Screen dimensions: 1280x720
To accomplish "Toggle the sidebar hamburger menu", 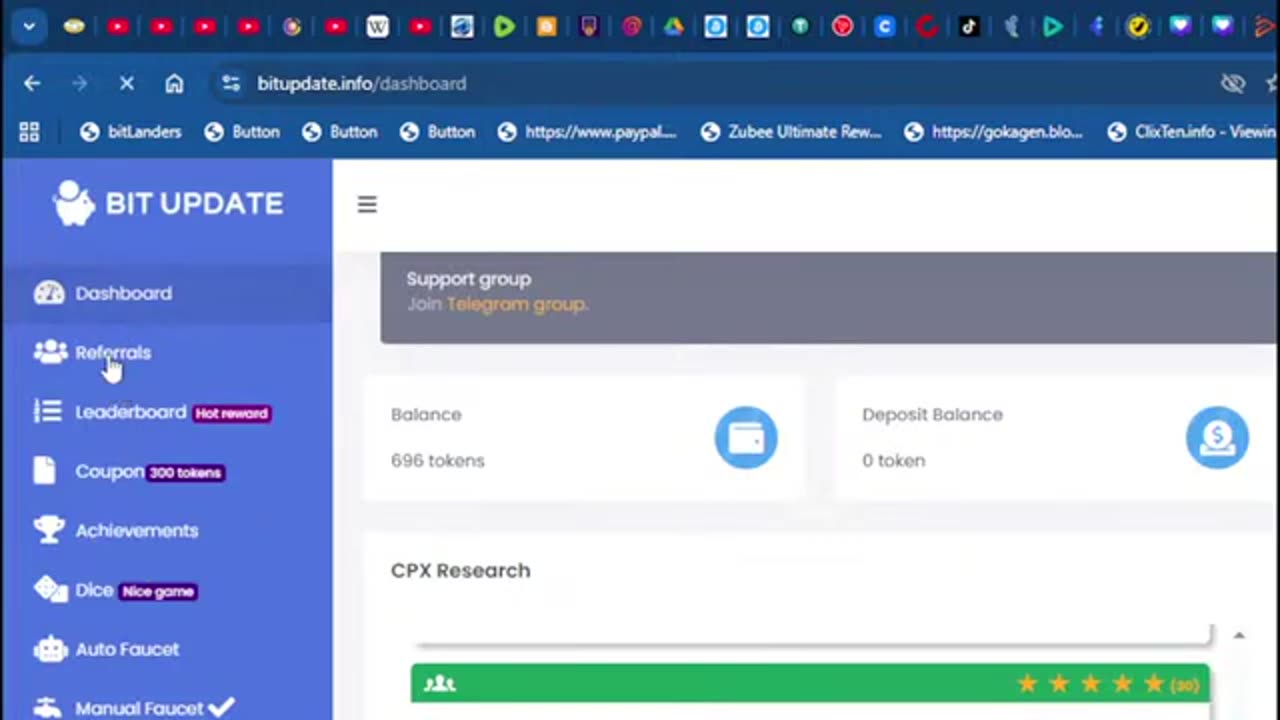I will point(367,204).
